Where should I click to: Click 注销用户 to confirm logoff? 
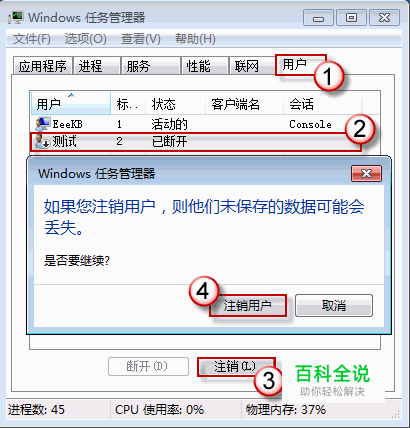pyautogui.click(x=248, y=305)
